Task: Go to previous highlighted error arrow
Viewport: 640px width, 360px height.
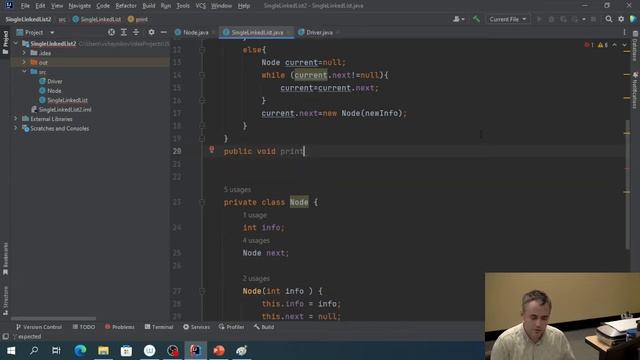Action: click(614, 45)
